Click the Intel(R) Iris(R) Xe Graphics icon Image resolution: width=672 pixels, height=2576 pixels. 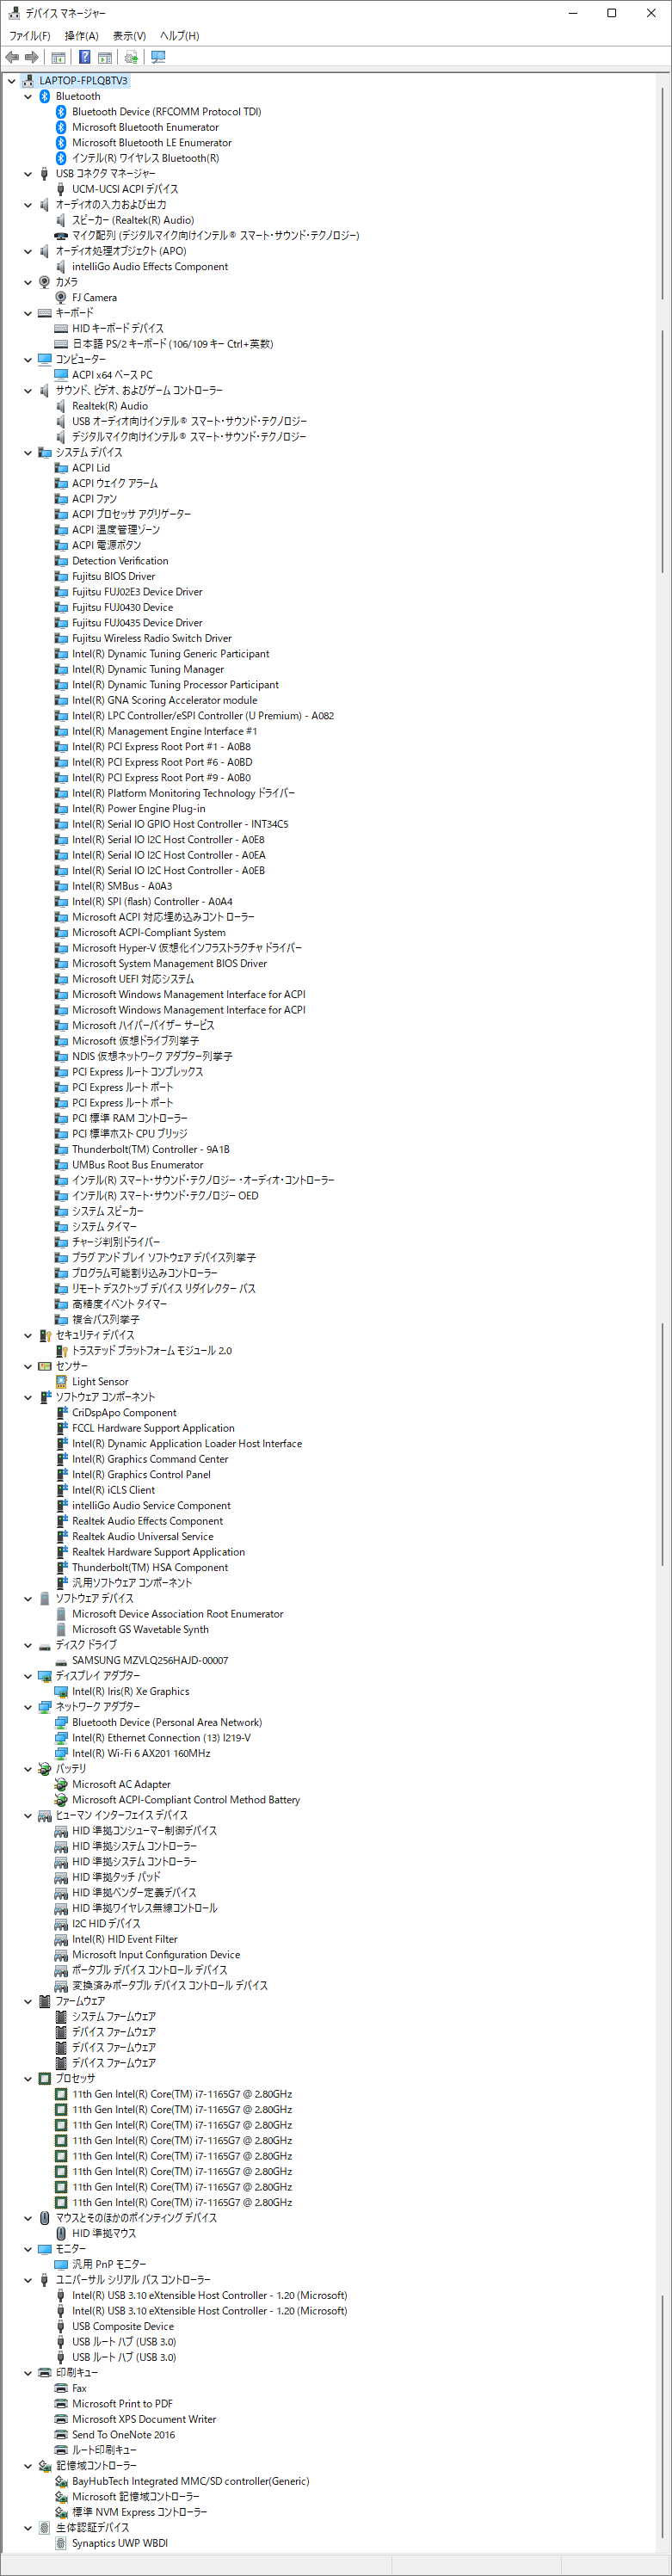coord(61,1691)
